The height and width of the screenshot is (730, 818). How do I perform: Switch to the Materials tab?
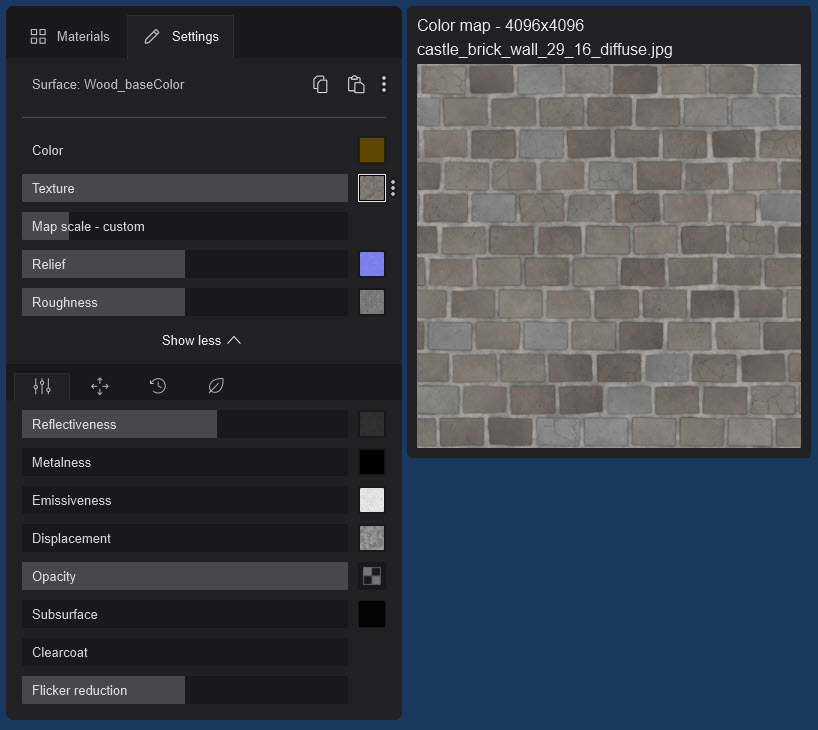(70, 36)
